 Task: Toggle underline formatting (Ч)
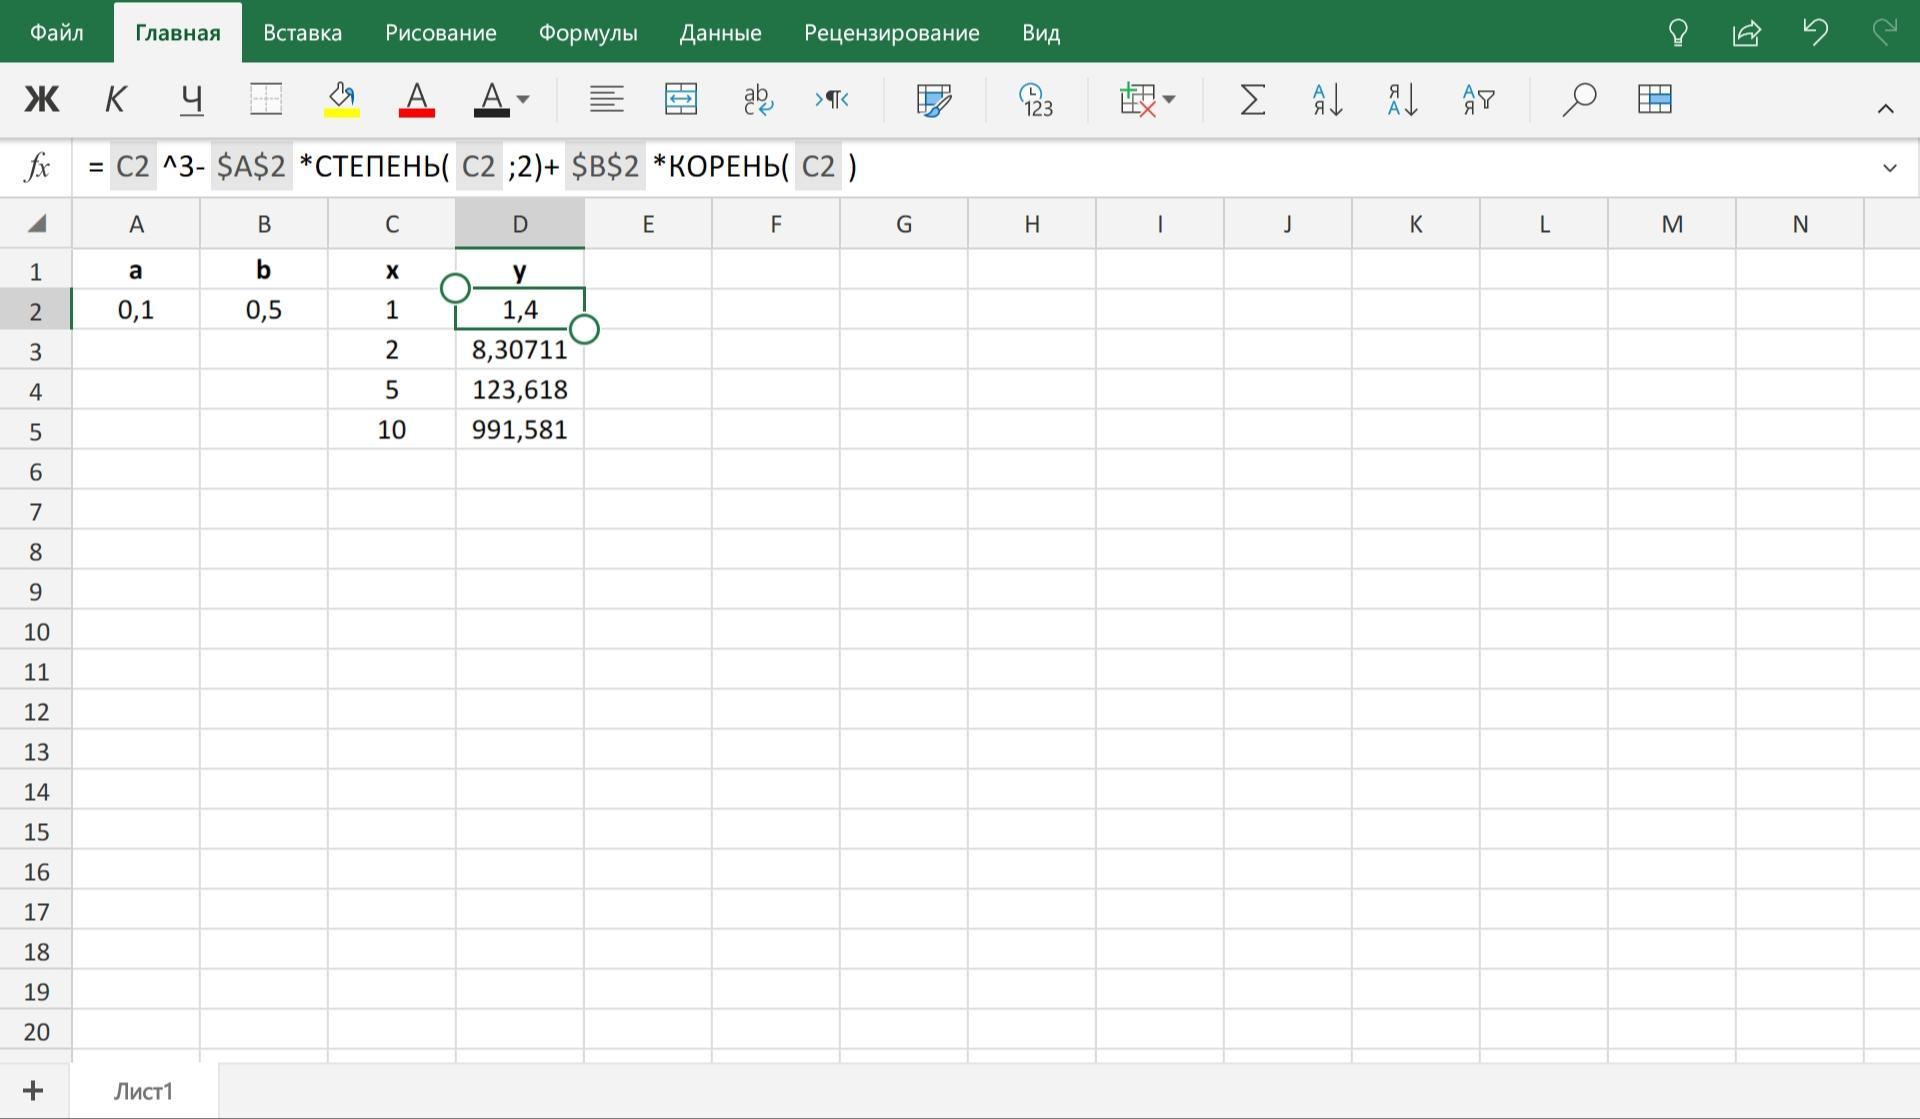191,99
